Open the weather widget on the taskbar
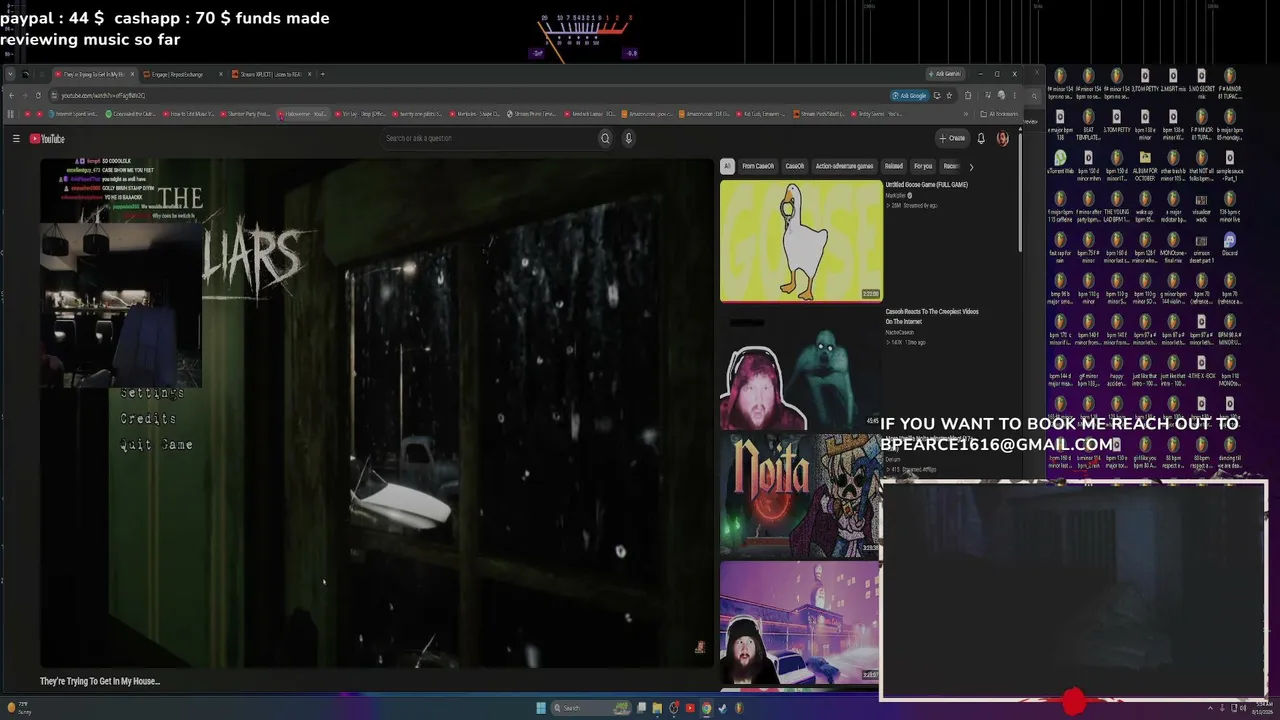1280x720 pixels. click(19, 708)
